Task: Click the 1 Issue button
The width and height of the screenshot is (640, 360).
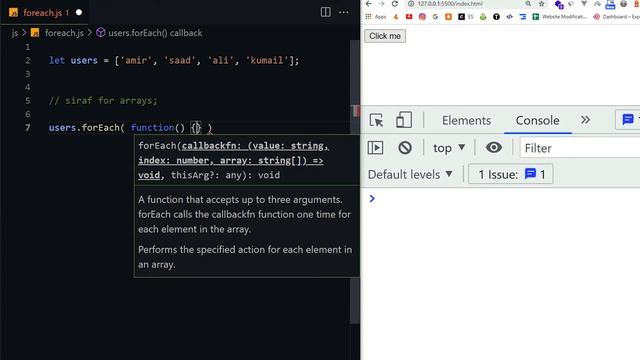Action: point(511,174)
